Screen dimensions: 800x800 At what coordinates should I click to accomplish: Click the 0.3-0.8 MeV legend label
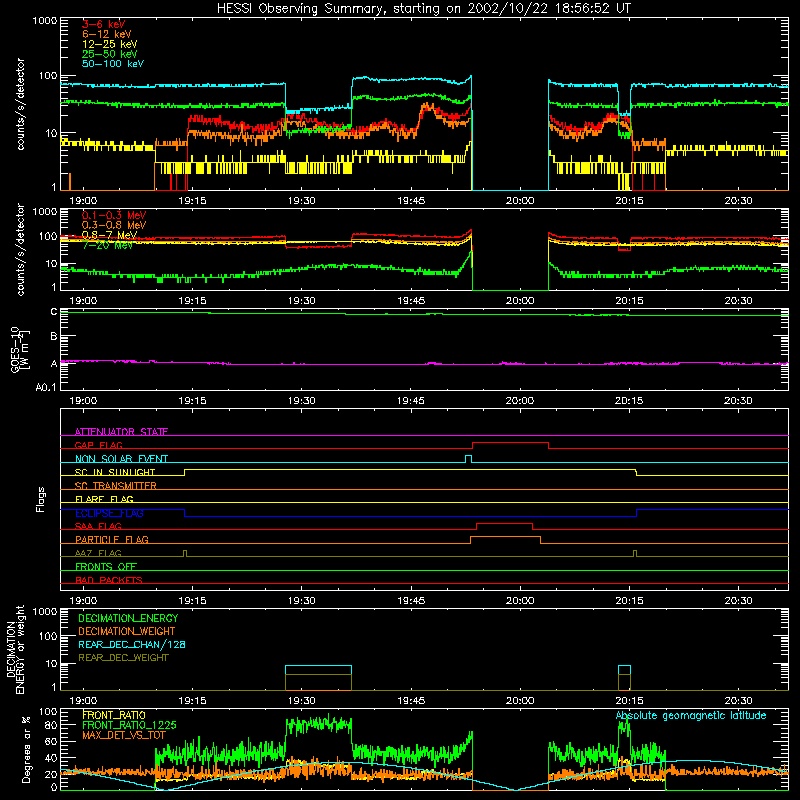click(x=114, y=225)
